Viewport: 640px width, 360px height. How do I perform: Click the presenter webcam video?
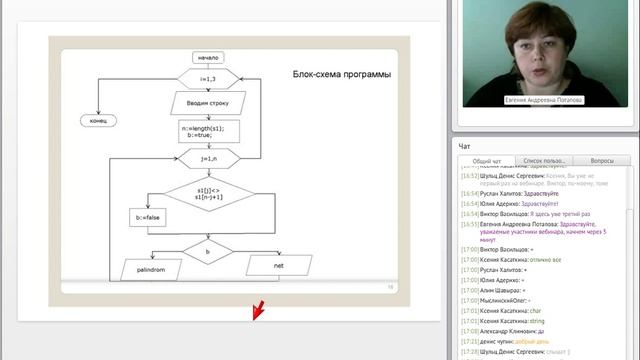pos(545,53)
